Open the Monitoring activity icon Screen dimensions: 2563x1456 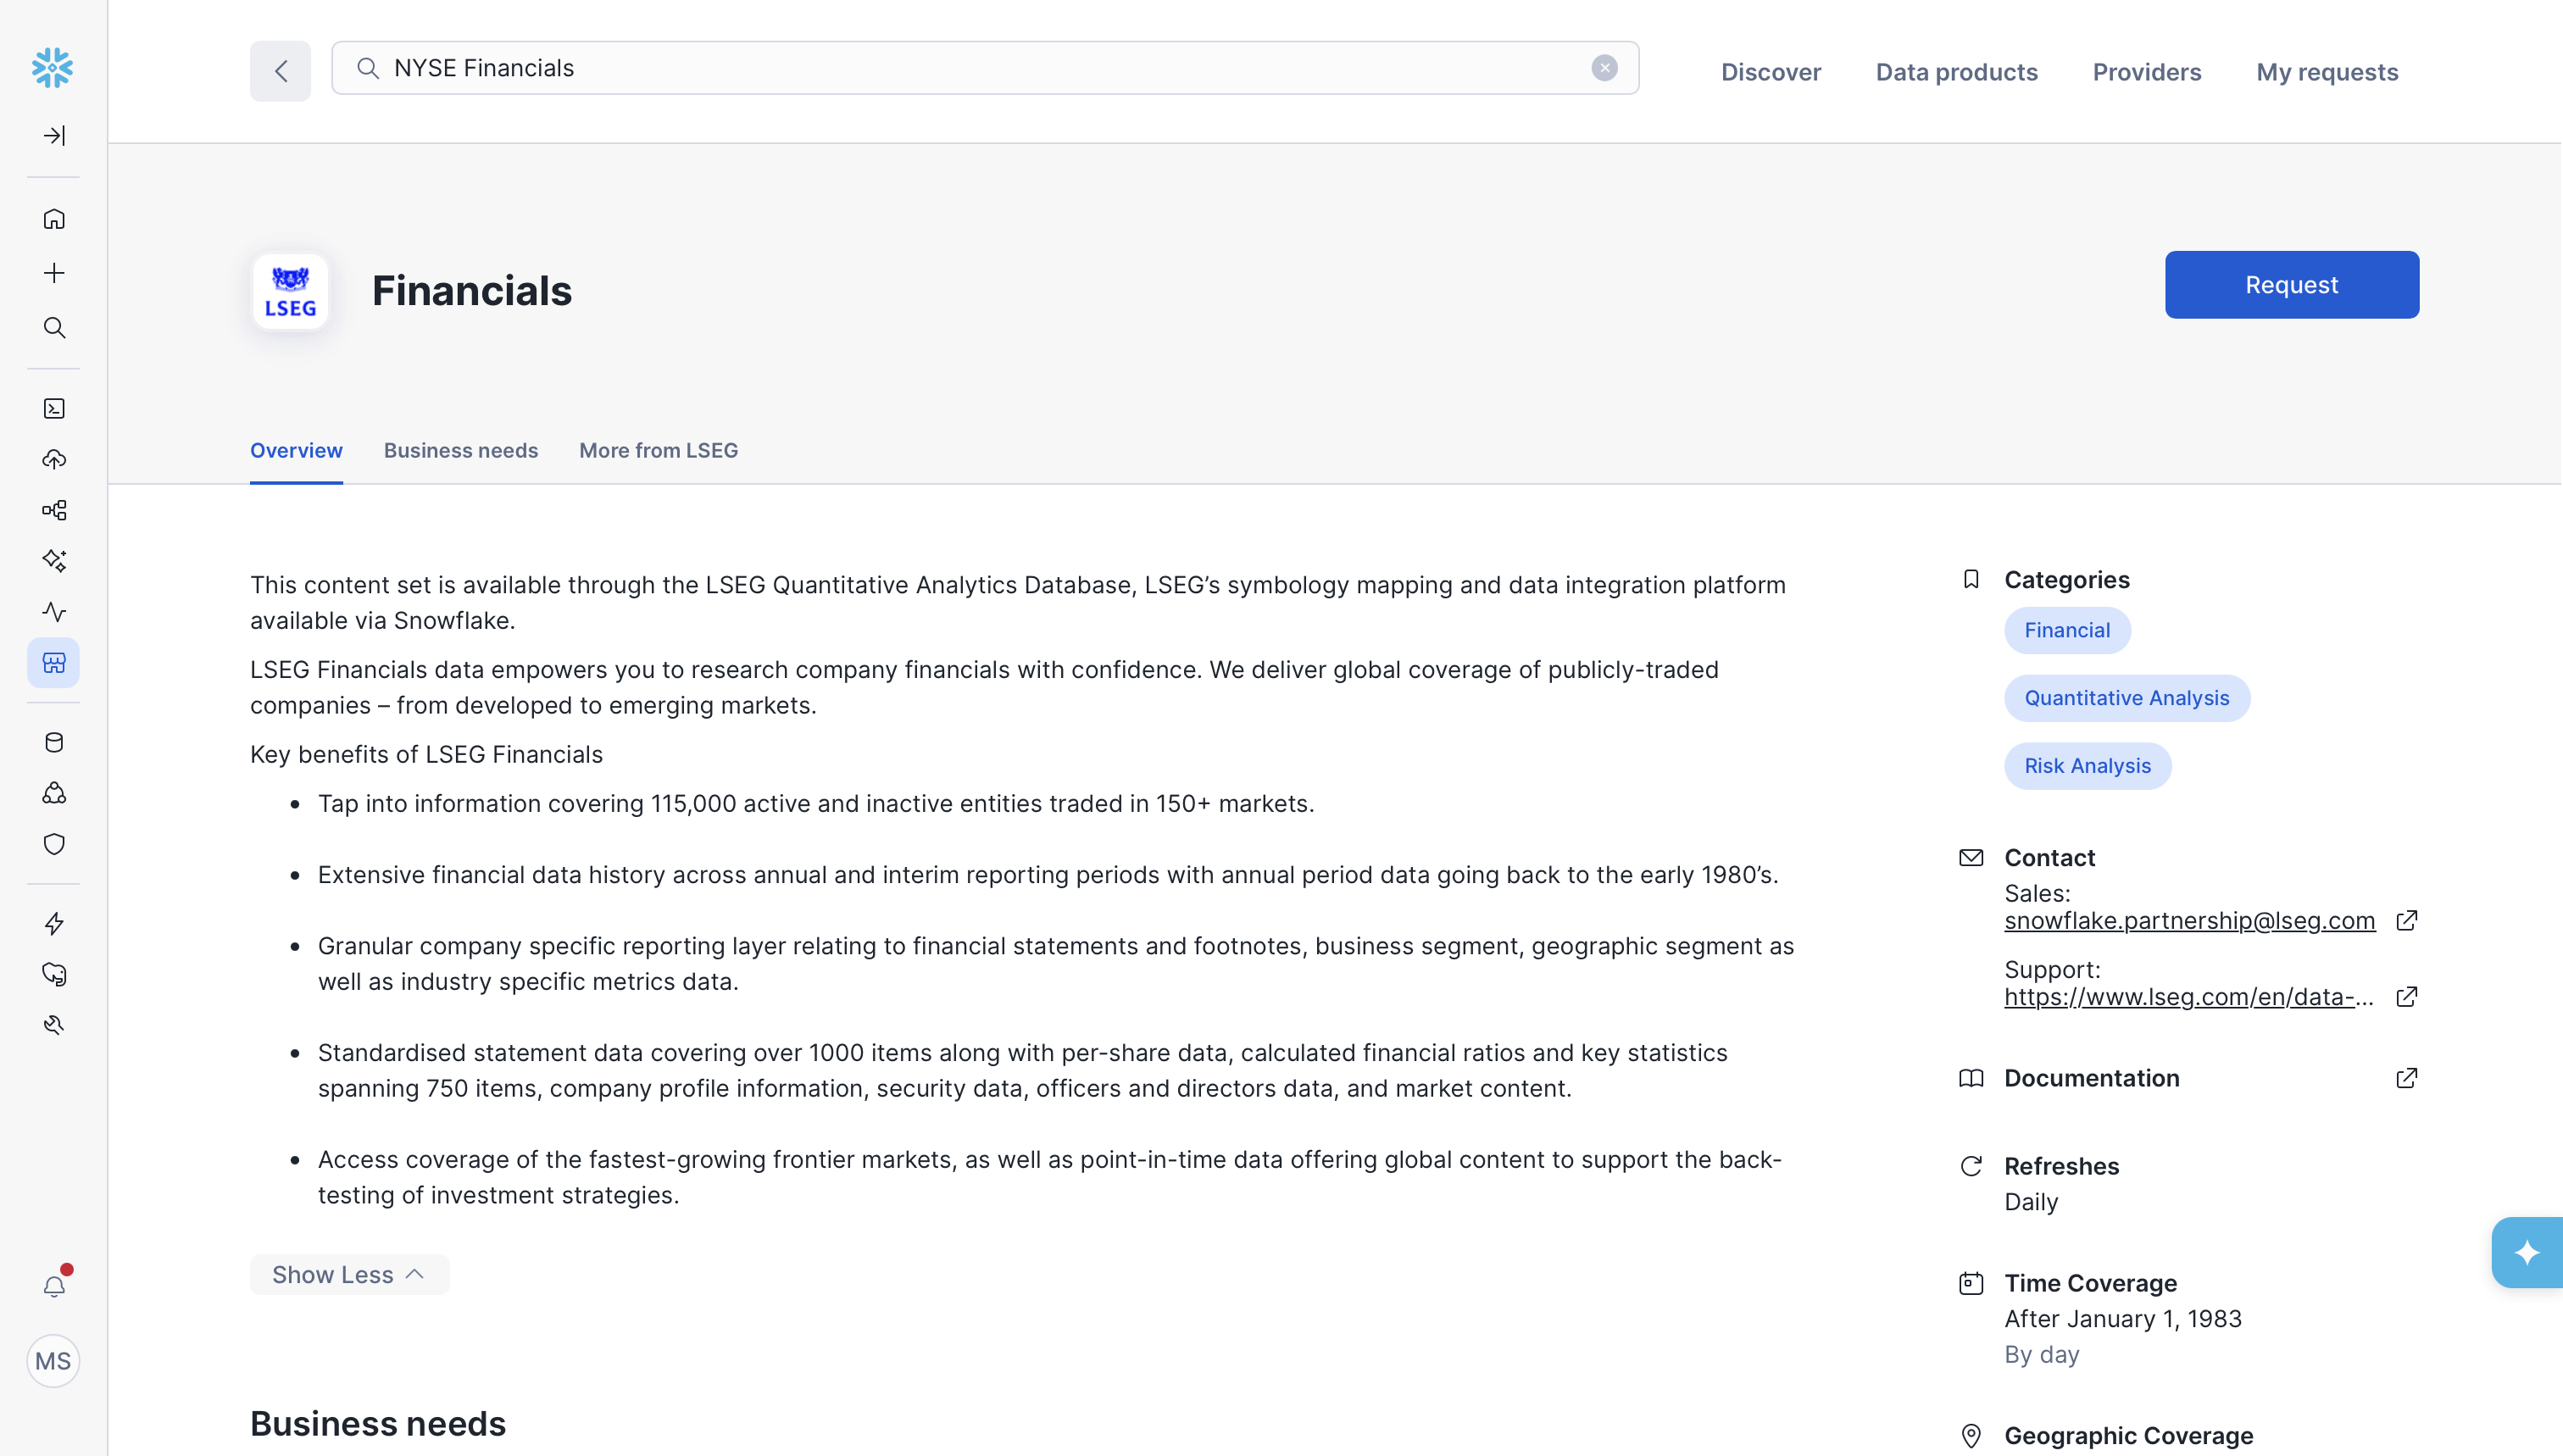(x=54, y=612)
